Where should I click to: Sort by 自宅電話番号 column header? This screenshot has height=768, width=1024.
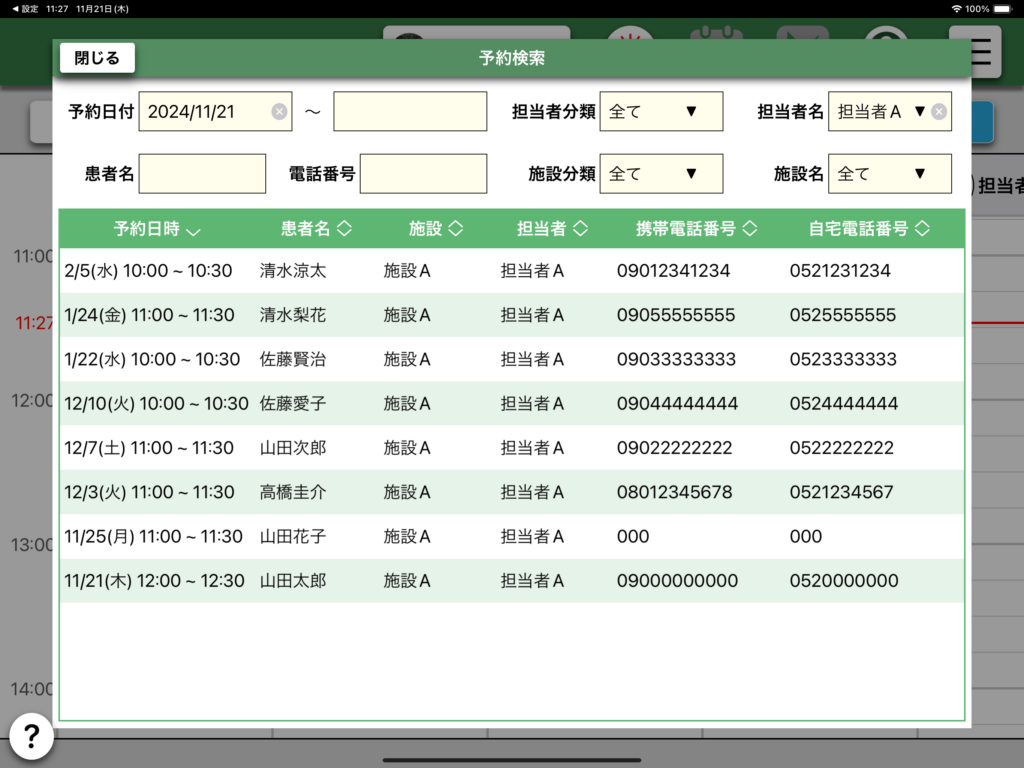pos(869,229)
